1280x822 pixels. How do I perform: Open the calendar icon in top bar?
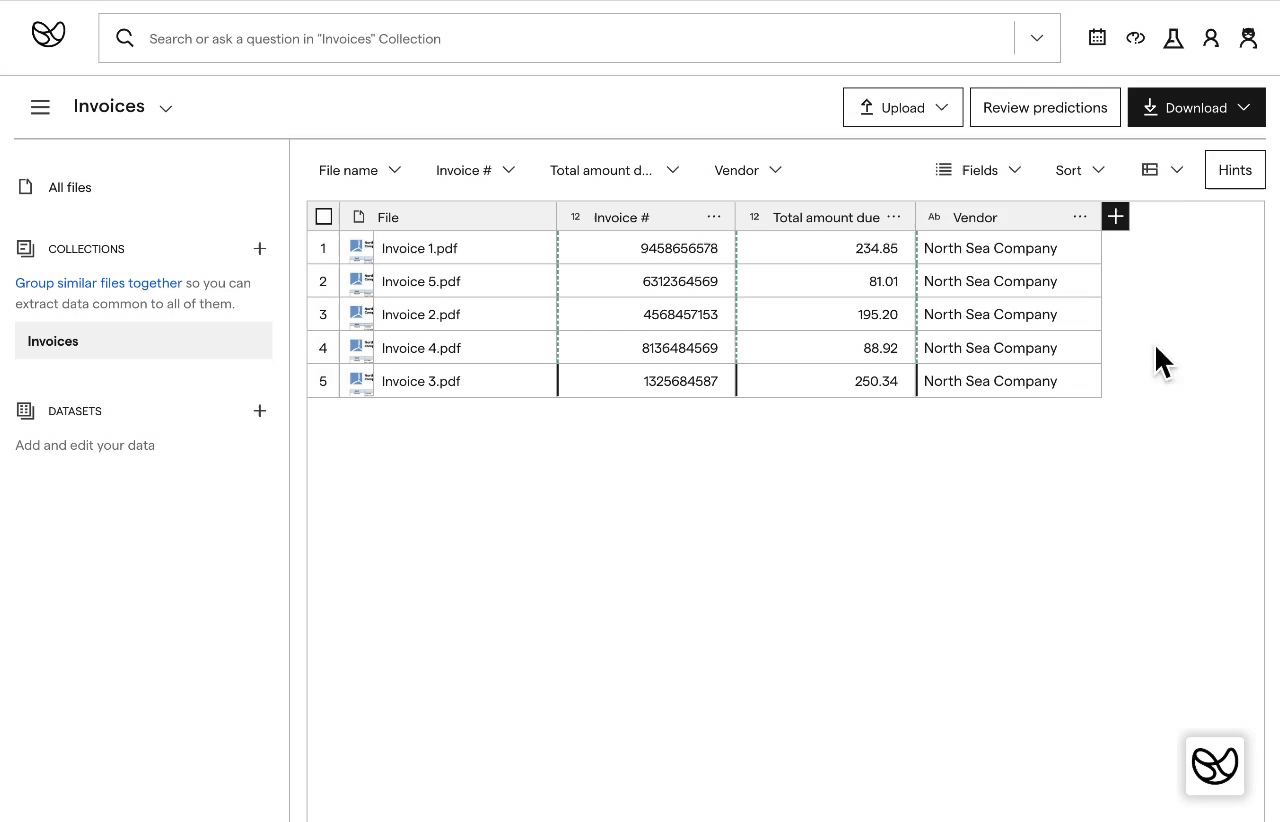click(1097, 38)
